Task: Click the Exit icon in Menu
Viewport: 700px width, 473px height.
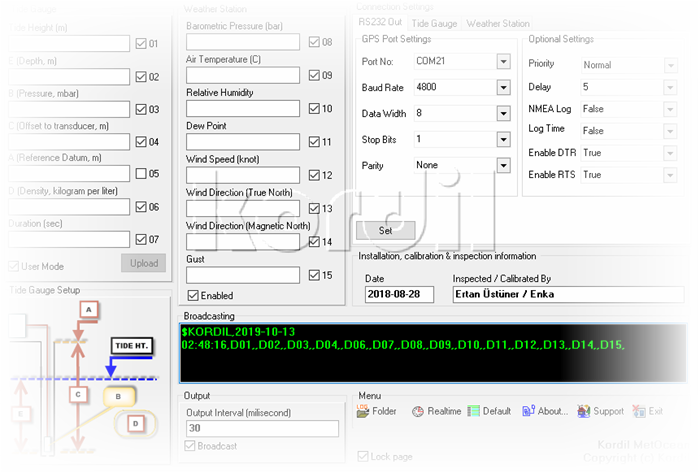Action: 639,411
